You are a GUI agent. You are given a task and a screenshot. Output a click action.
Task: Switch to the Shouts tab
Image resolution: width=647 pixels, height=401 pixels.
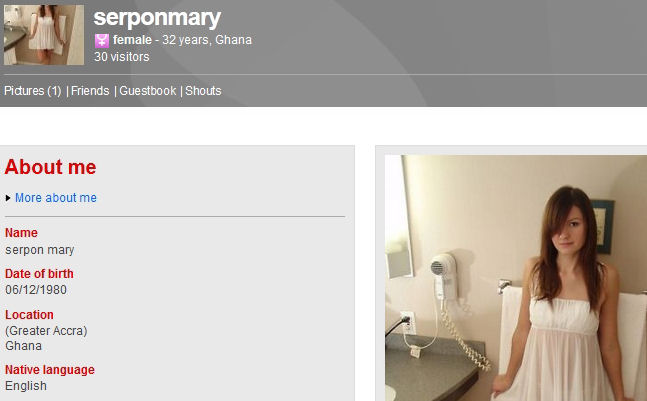coord(203,91)
